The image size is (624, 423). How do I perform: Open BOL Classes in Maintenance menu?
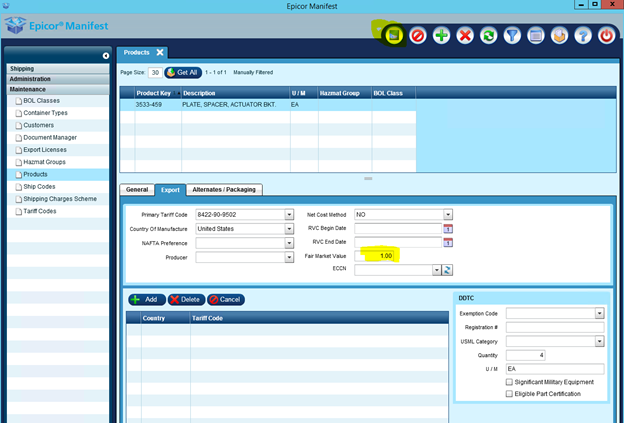pyautogui.click(x=41, y=101)
